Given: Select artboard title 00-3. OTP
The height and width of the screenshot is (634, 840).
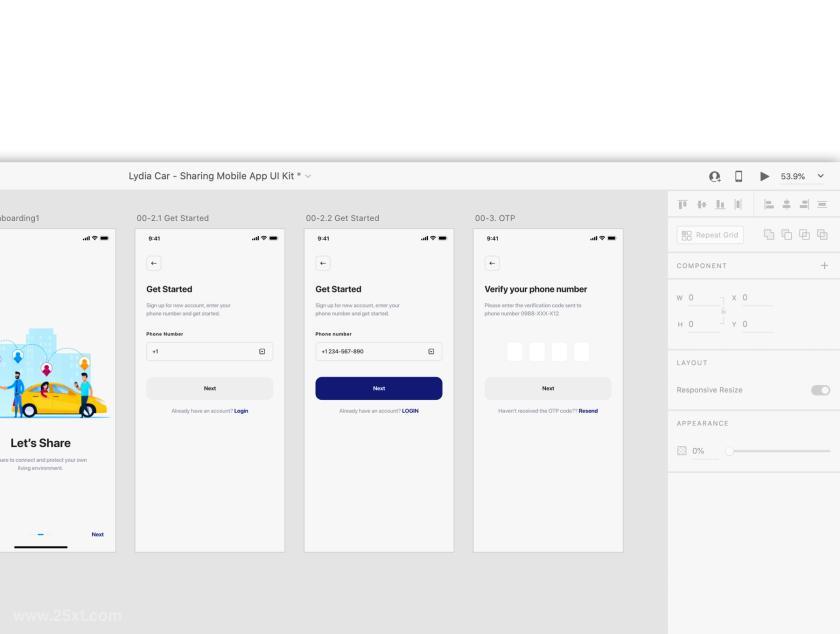Looking at the screenshot, I should tap(495, 218).
